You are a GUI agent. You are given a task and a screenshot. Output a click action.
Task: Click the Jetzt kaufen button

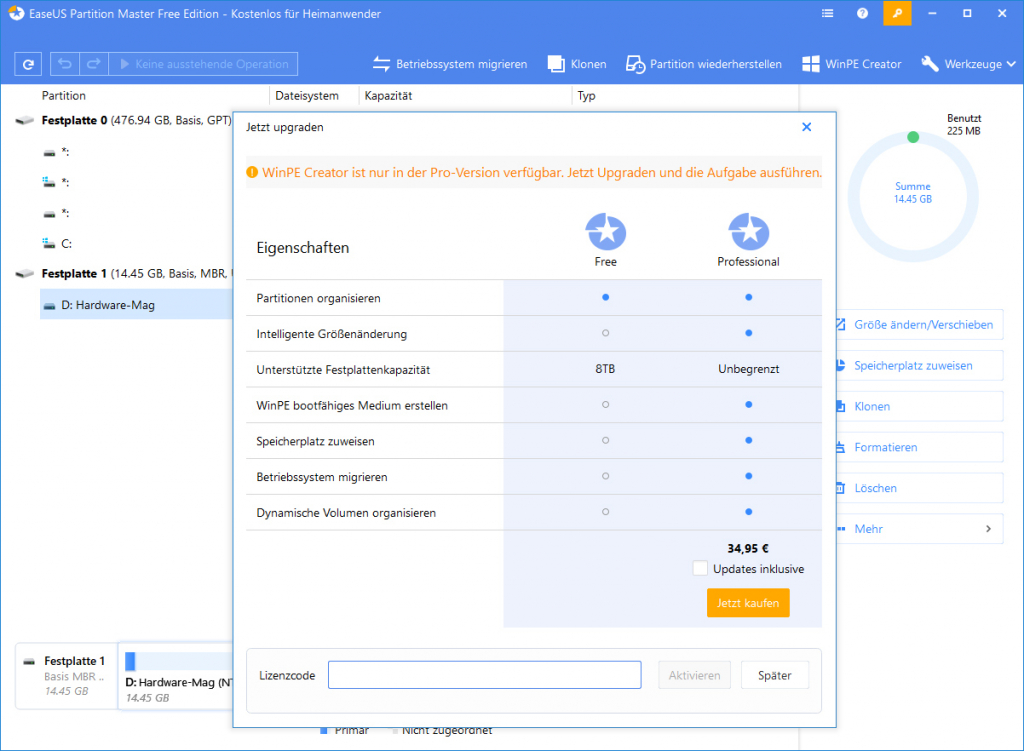click(x=747, y=602)
